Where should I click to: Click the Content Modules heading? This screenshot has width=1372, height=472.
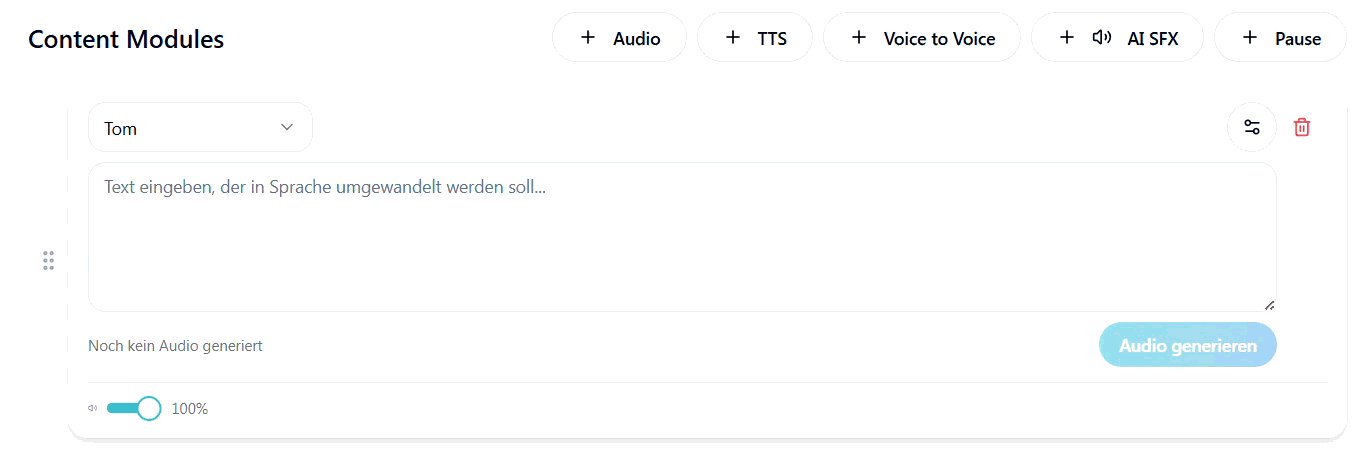coord(126,40)
